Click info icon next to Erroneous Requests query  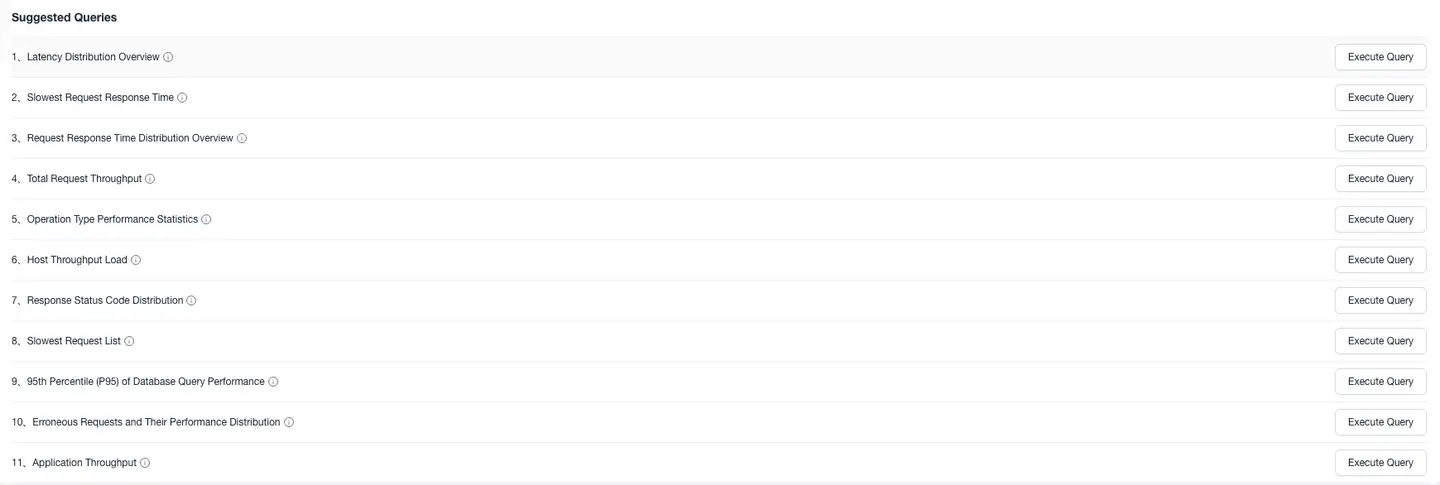(289, 422)
